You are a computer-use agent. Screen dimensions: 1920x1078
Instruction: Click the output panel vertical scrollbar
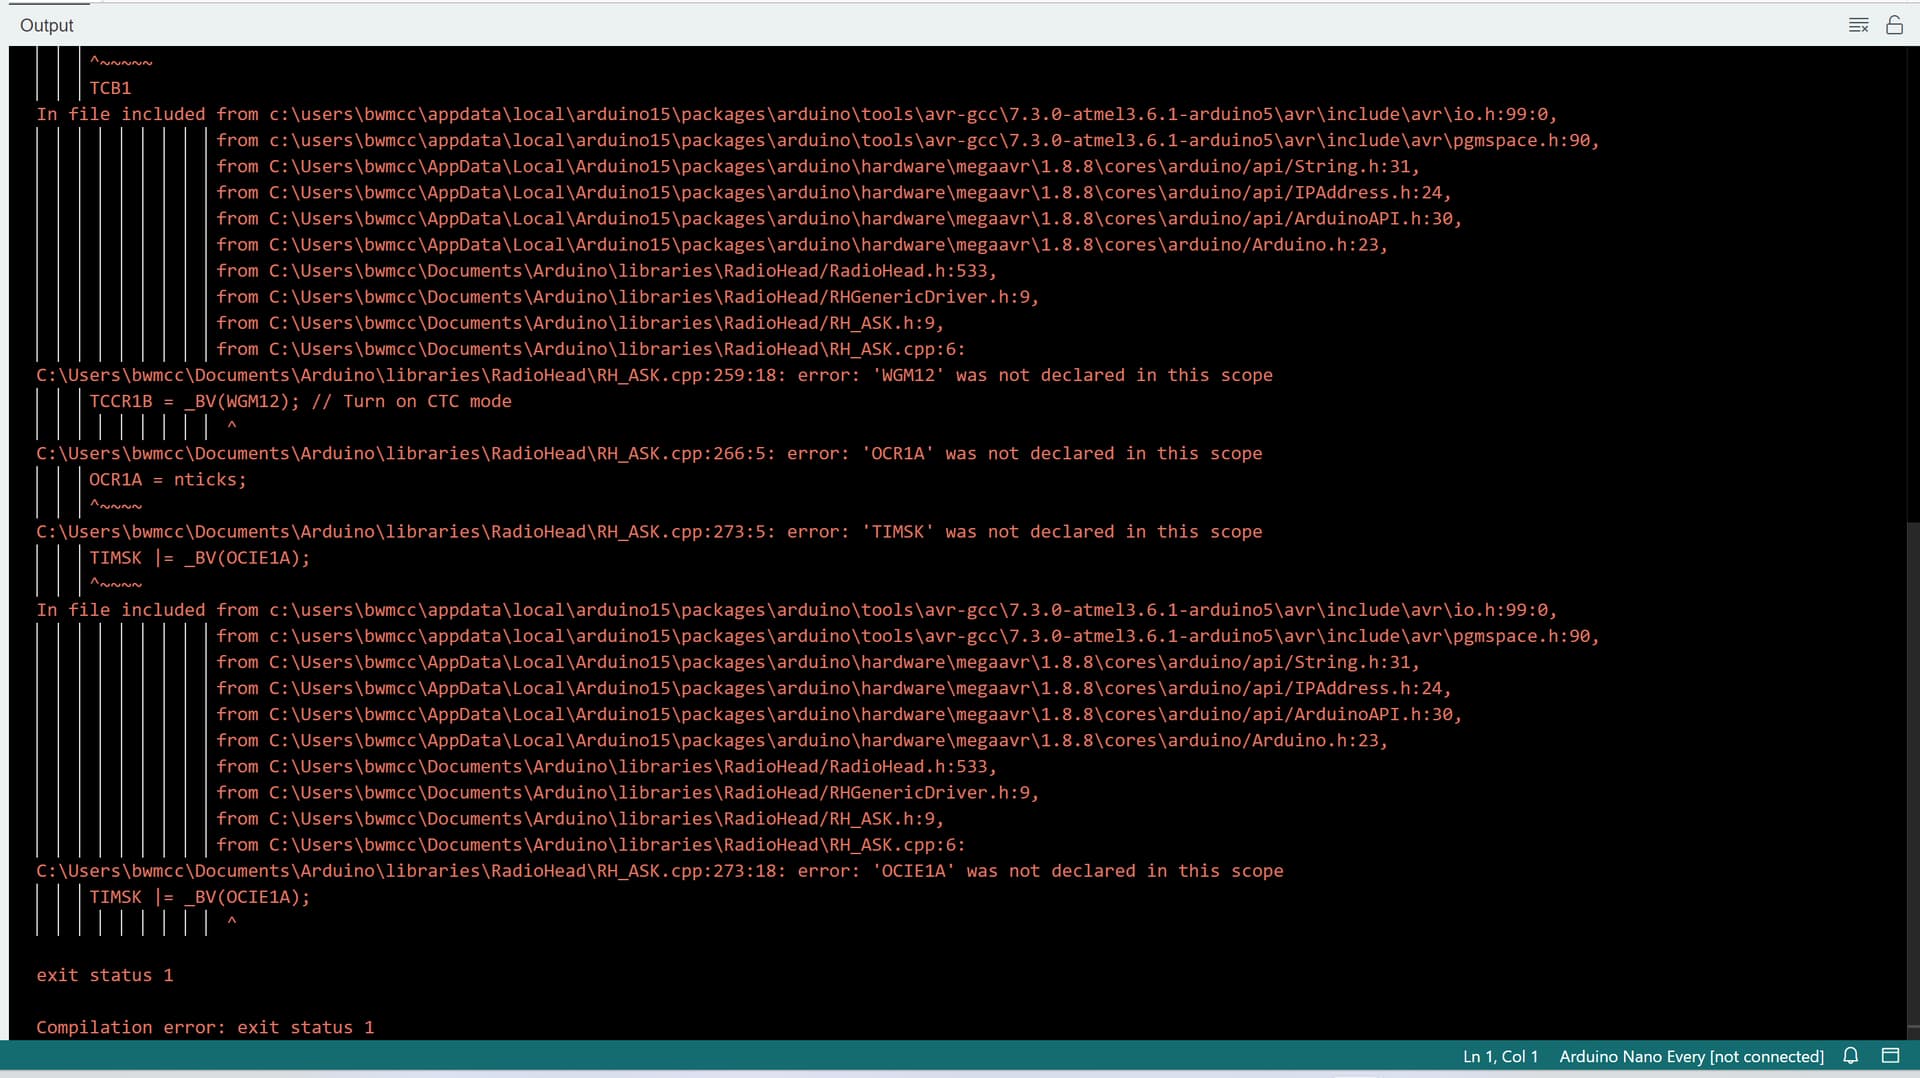tap(1912, 776)
